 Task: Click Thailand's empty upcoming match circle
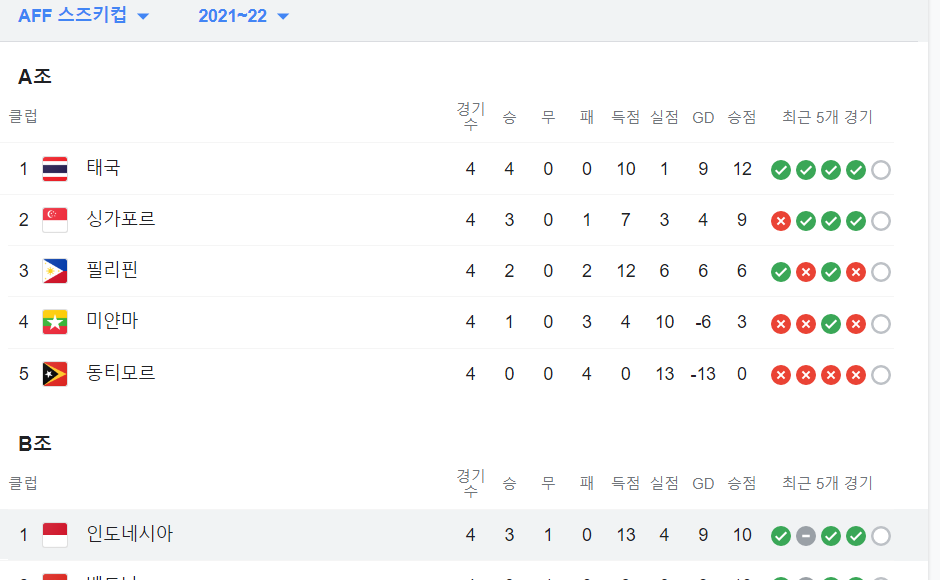point(881,170)
